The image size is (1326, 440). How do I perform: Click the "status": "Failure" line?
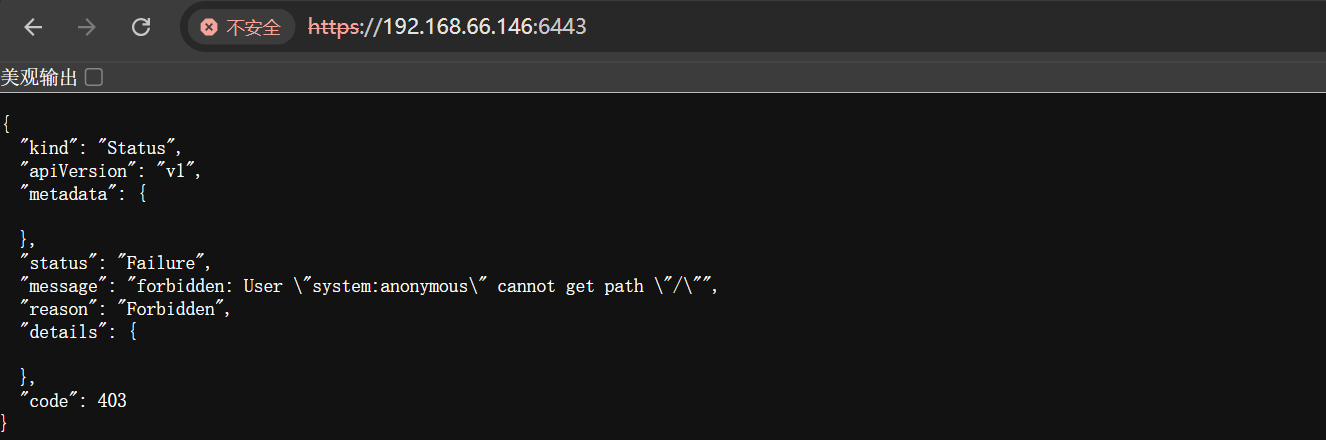tap(115, 263)
